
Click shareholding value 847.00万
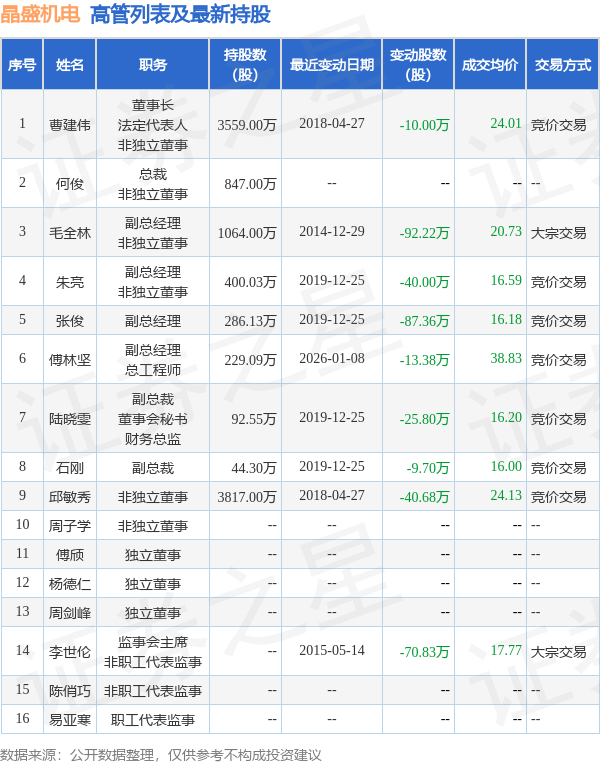(250, 184)
